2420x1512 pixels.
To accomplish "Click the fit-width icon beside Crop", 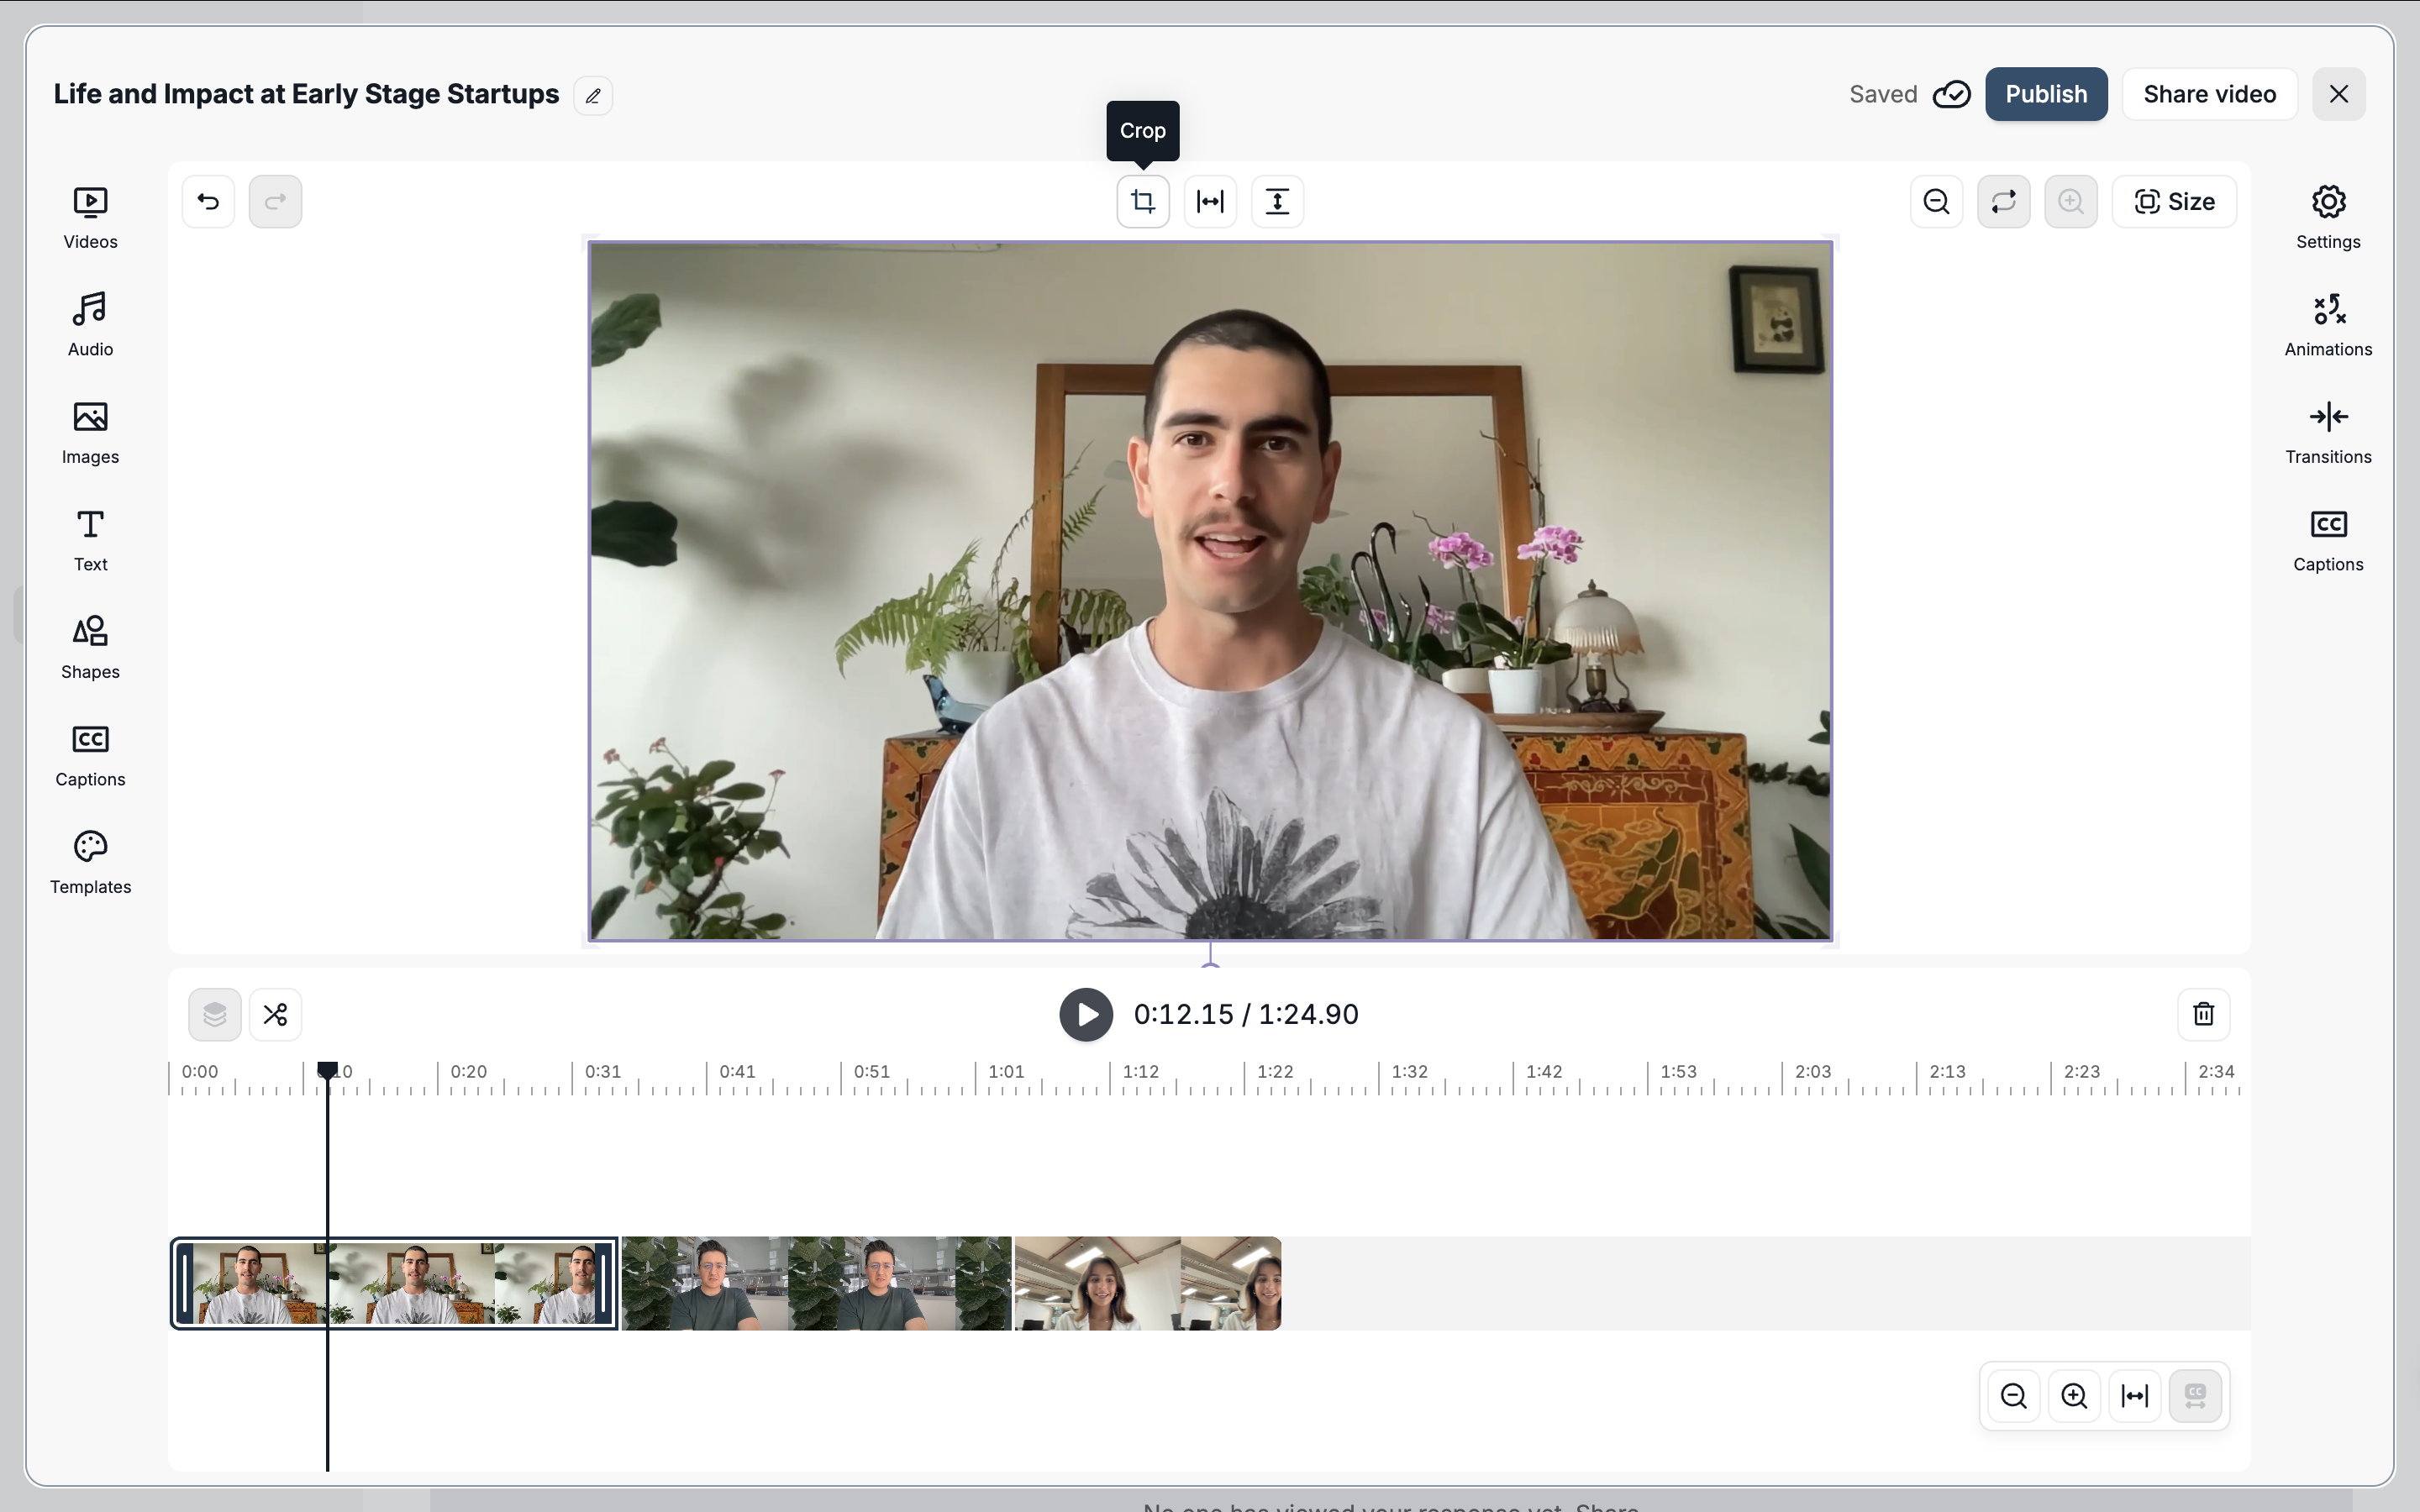I will 1210,202.
